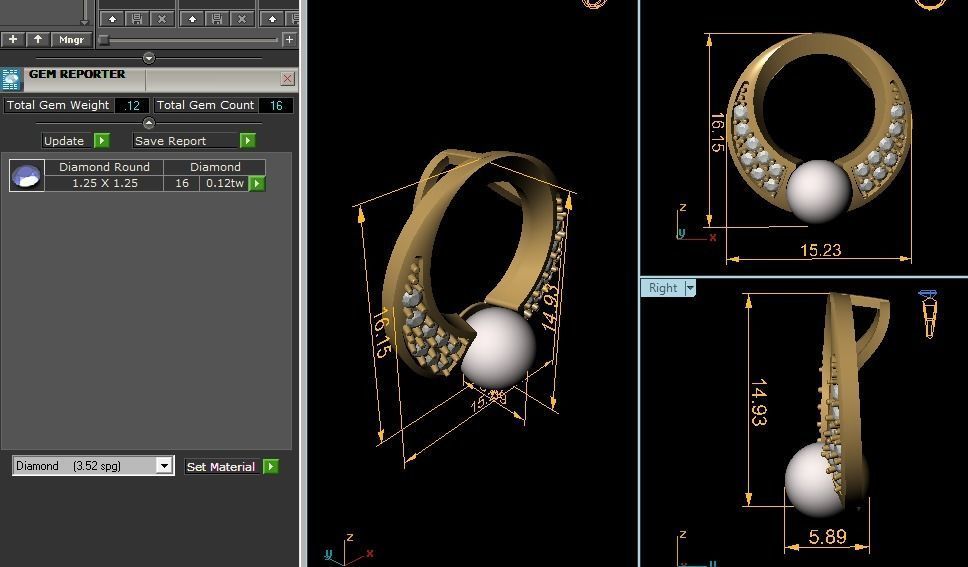Click the green arrow next to Save Report
Image resolution: width=968 pixels, height=567 pixels.
(x=248, y=141)
